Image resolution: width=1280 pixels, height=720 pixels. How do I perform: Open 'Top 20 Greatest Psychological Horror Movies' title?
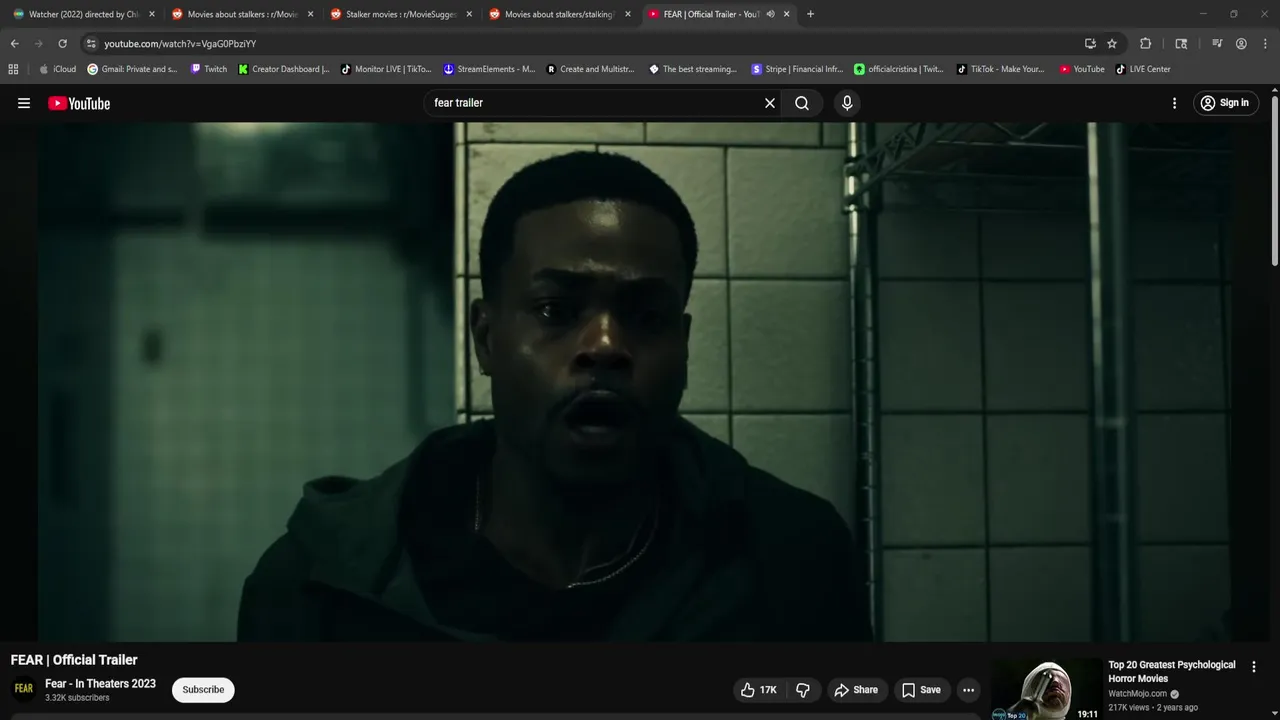(x=1172, y=671)
